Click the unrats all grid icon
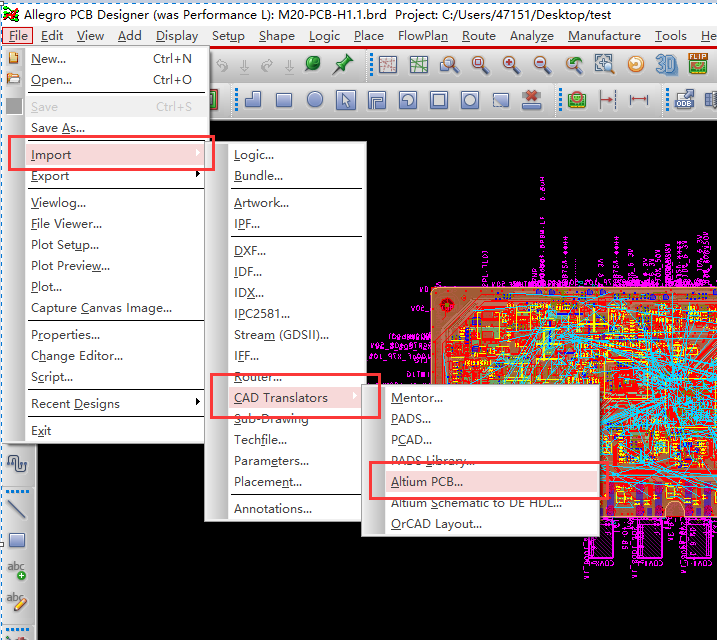717x640 pixels. coord(388,64)
